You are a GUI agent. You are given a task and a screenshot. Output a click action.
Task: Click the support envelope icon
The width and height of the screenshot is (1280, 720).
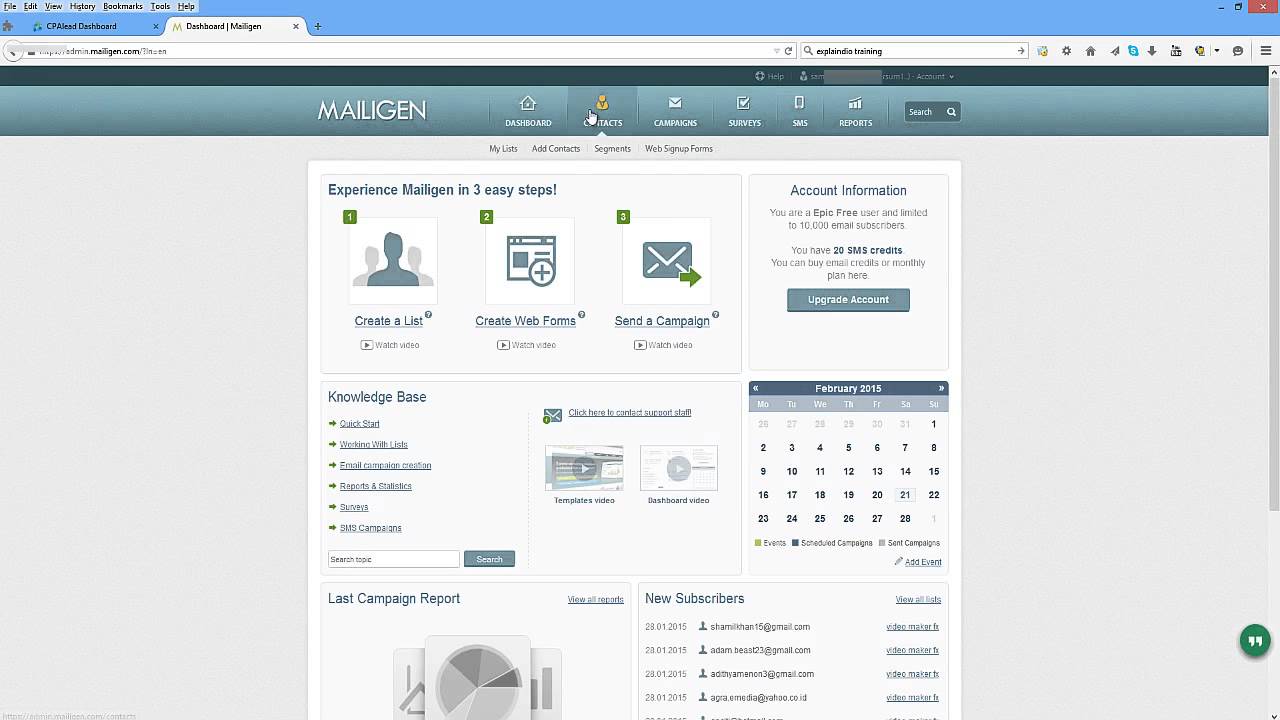pos(553,415)
